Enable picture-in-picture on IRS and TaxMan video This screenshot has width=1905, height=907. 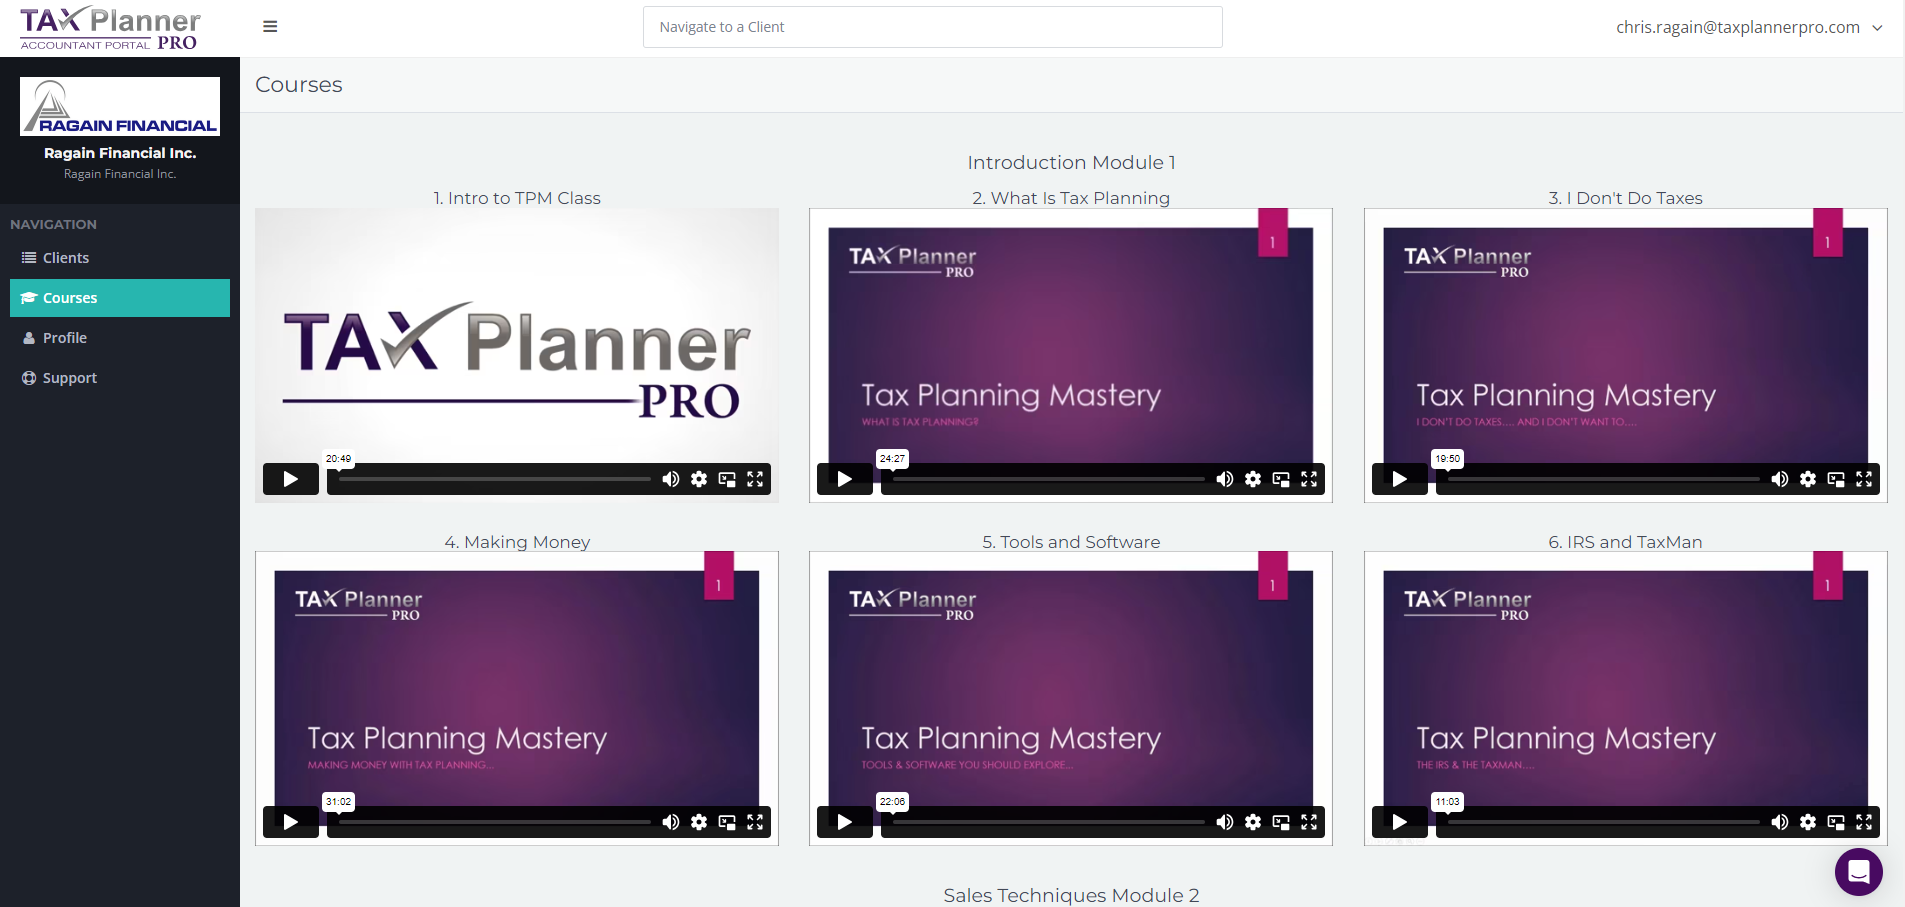click(1836, 822)
